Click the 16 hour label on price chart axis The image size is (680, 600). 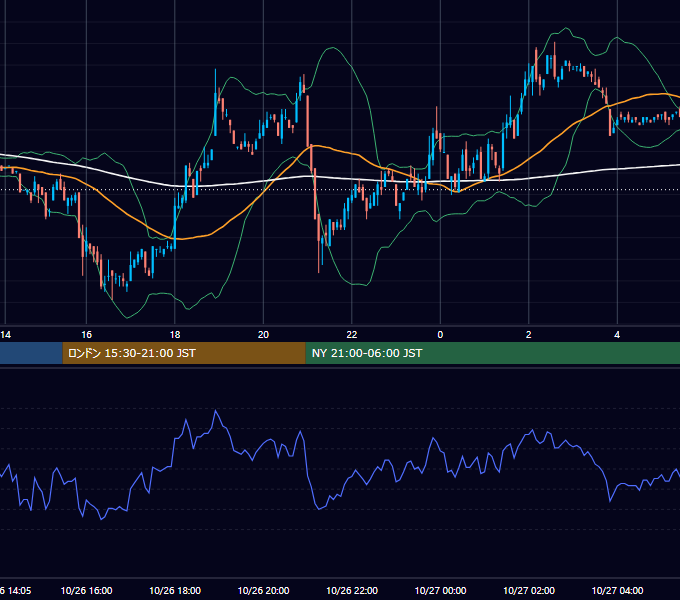coord(87,335)
